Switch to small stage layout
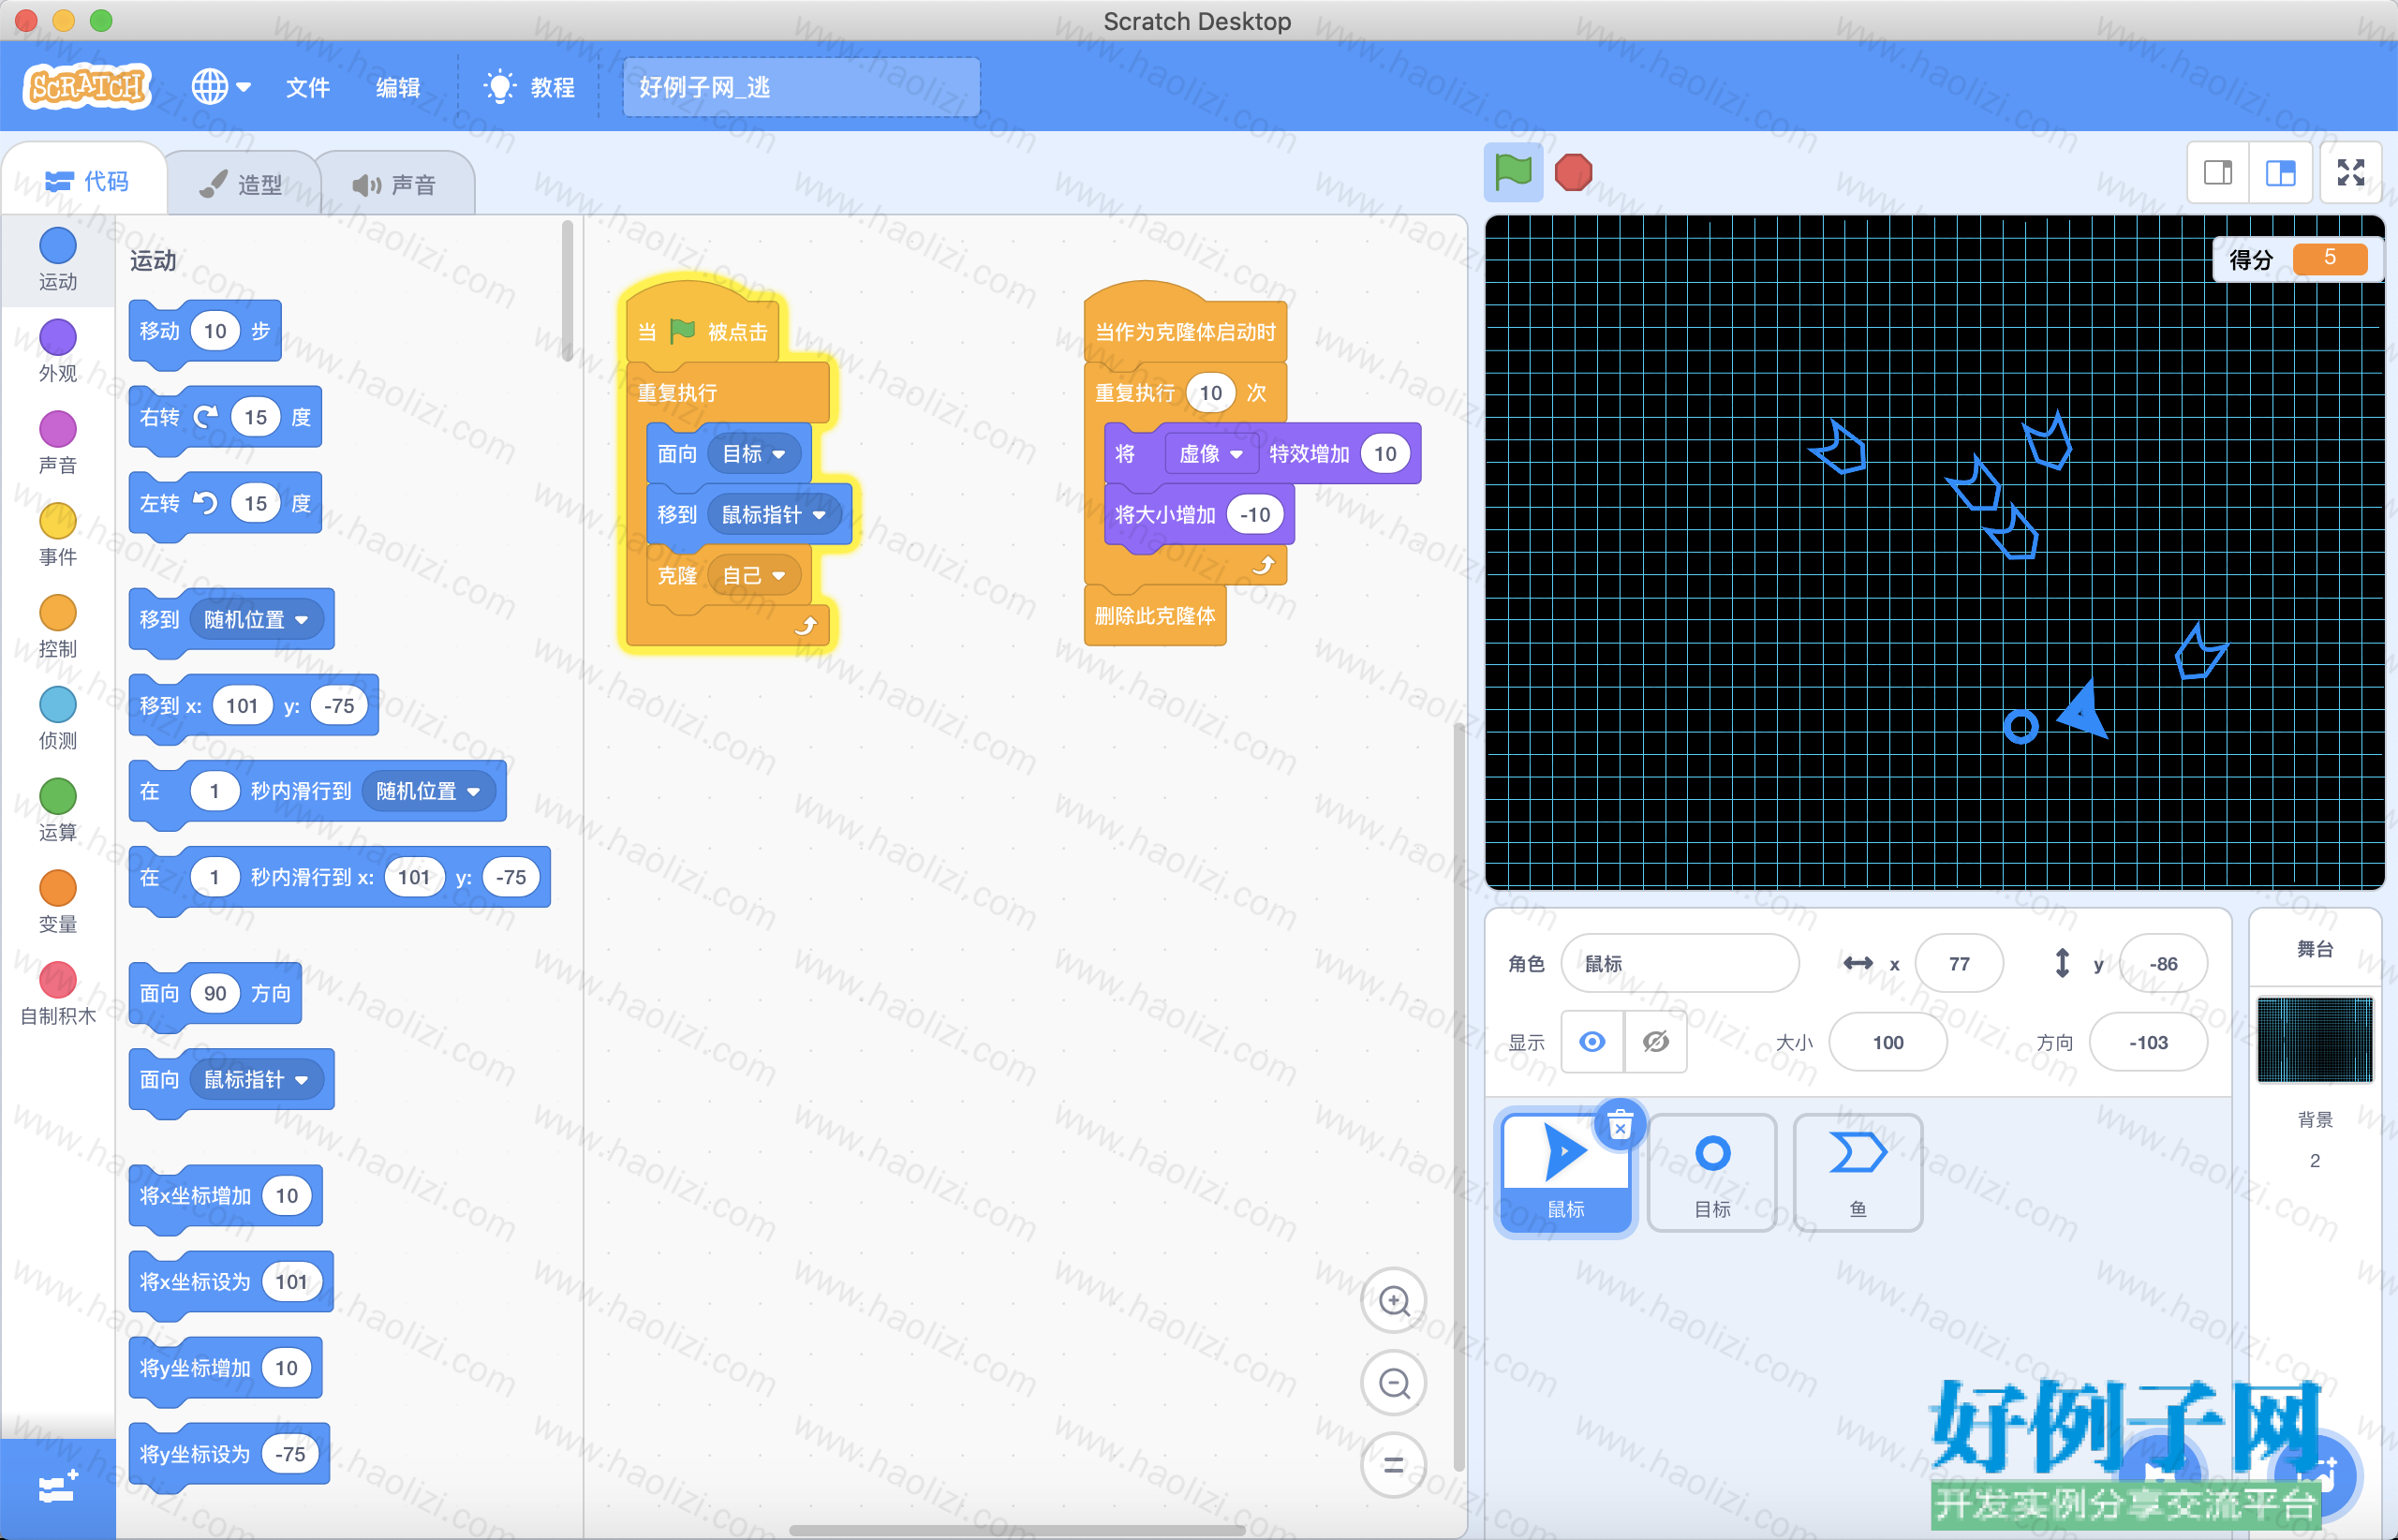This screenshot has width=2398, height=1540. click(2218, 173)
